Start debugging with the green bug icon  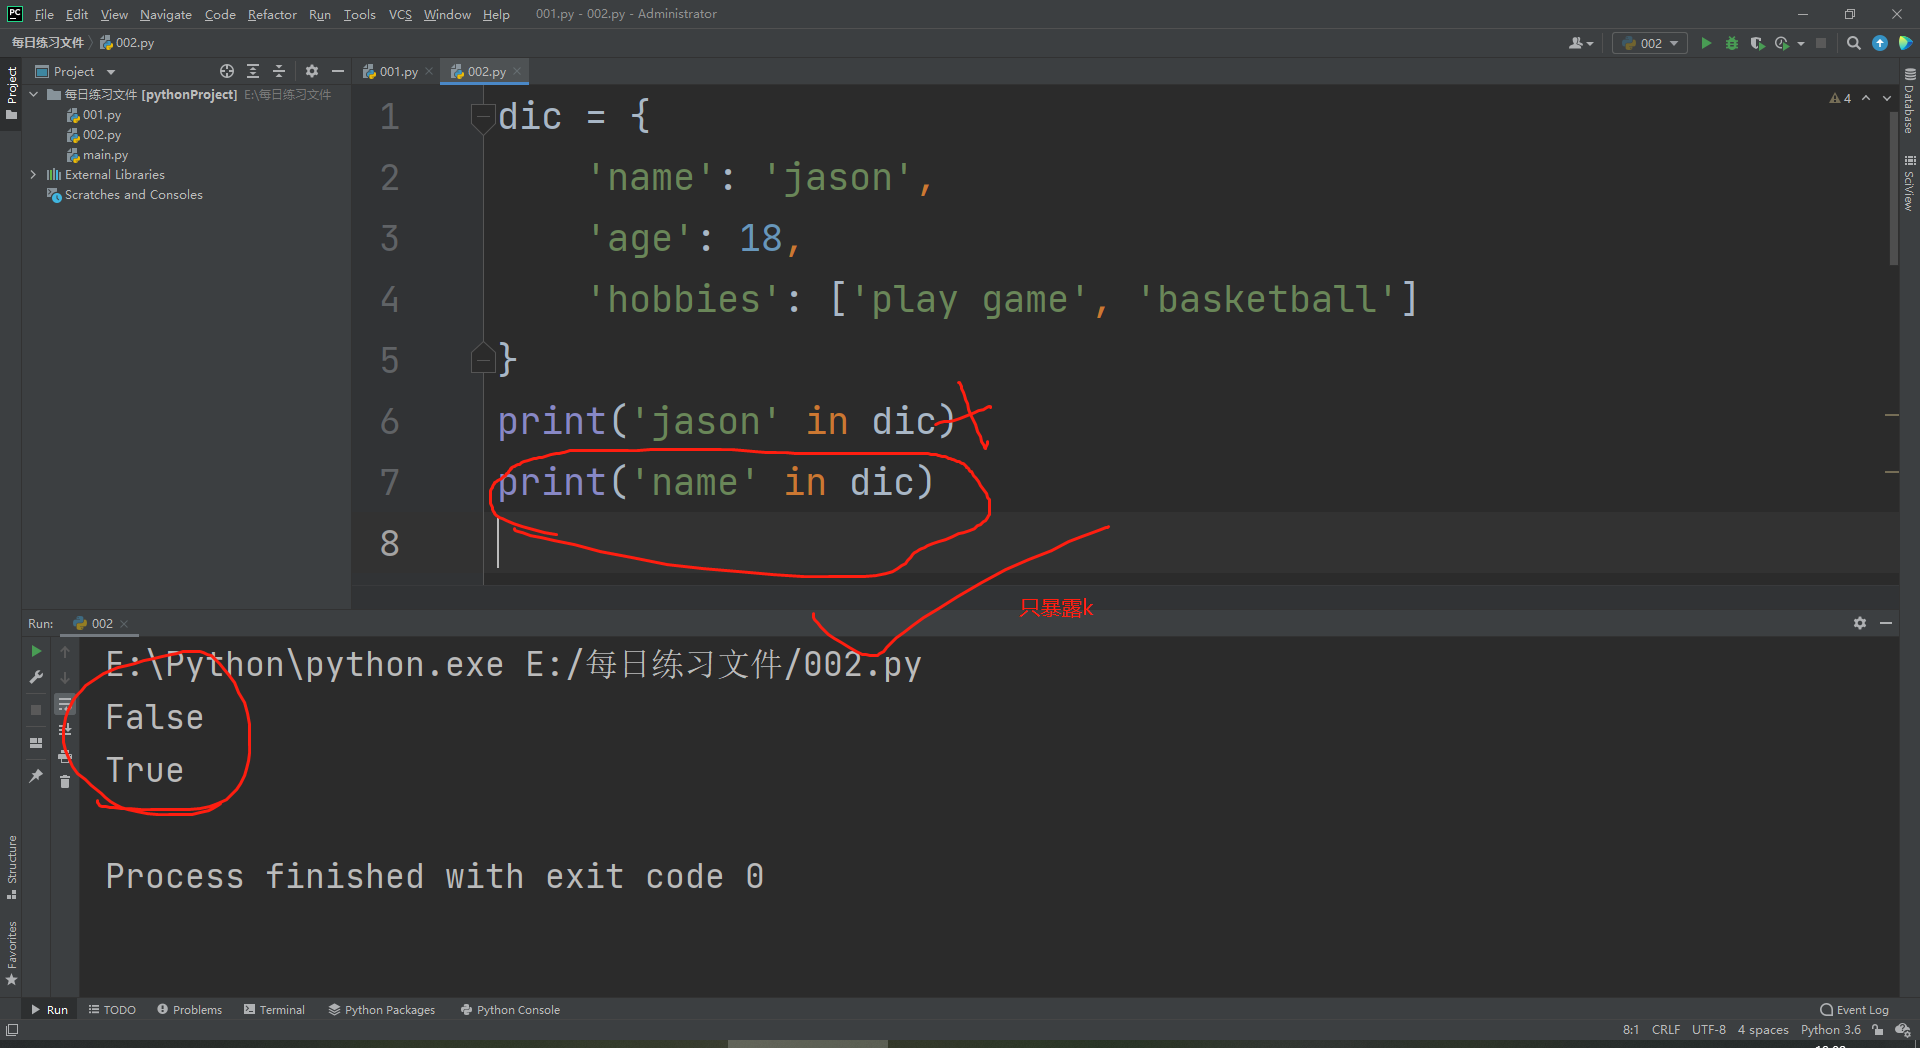tap(1732, 43)
